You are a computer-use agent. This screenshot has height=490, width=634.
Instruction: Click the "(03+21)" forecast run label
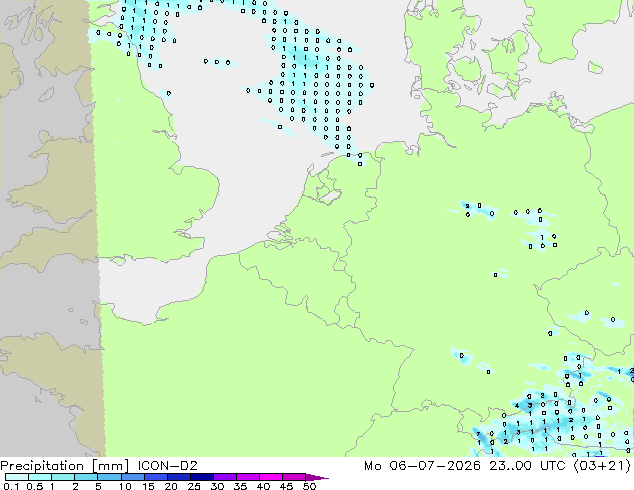point(602,466)
